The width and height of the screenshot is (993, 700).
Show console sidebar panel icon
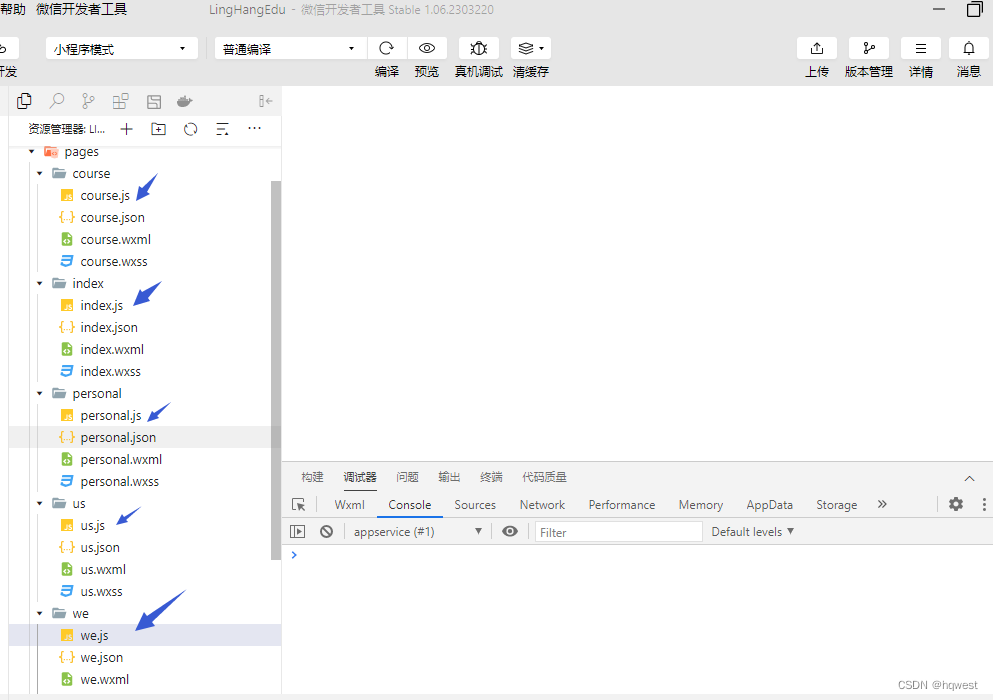click(x=297, y=531)
